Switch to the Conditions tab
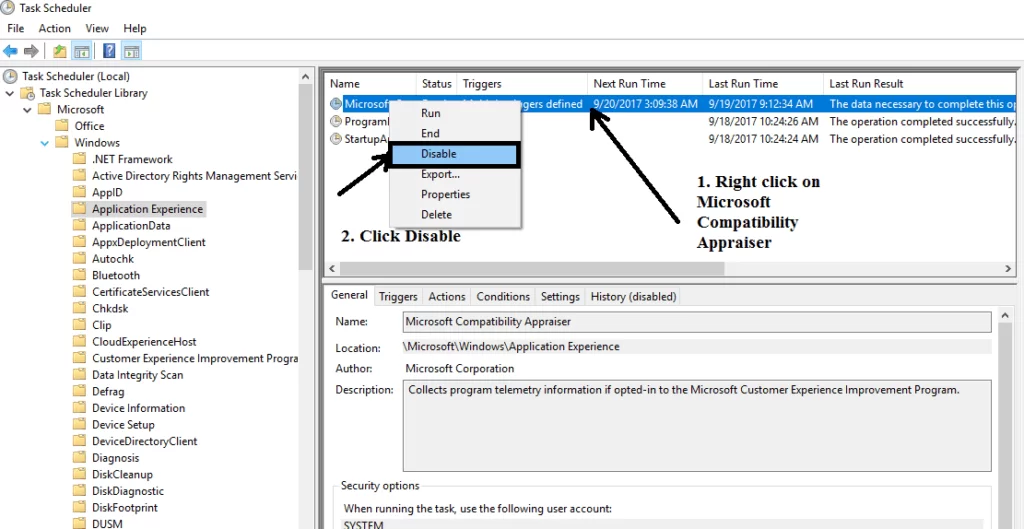Screen dimensions: 1024x529 point(503,297)
